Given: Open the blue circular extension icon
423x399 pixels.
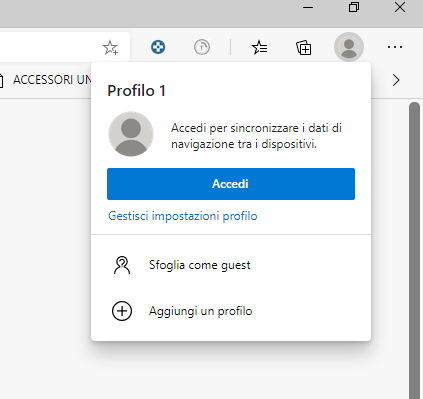Looking at the screenshot, I should tap(158, 47).
